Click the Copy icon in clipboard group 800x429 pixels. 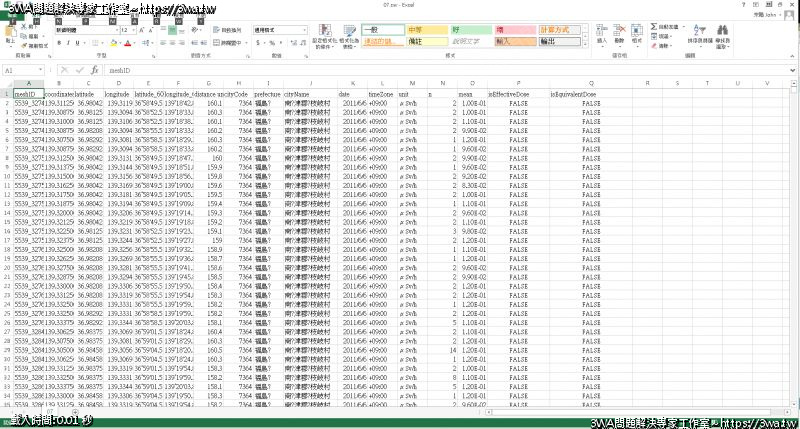(x=24, y=36)
